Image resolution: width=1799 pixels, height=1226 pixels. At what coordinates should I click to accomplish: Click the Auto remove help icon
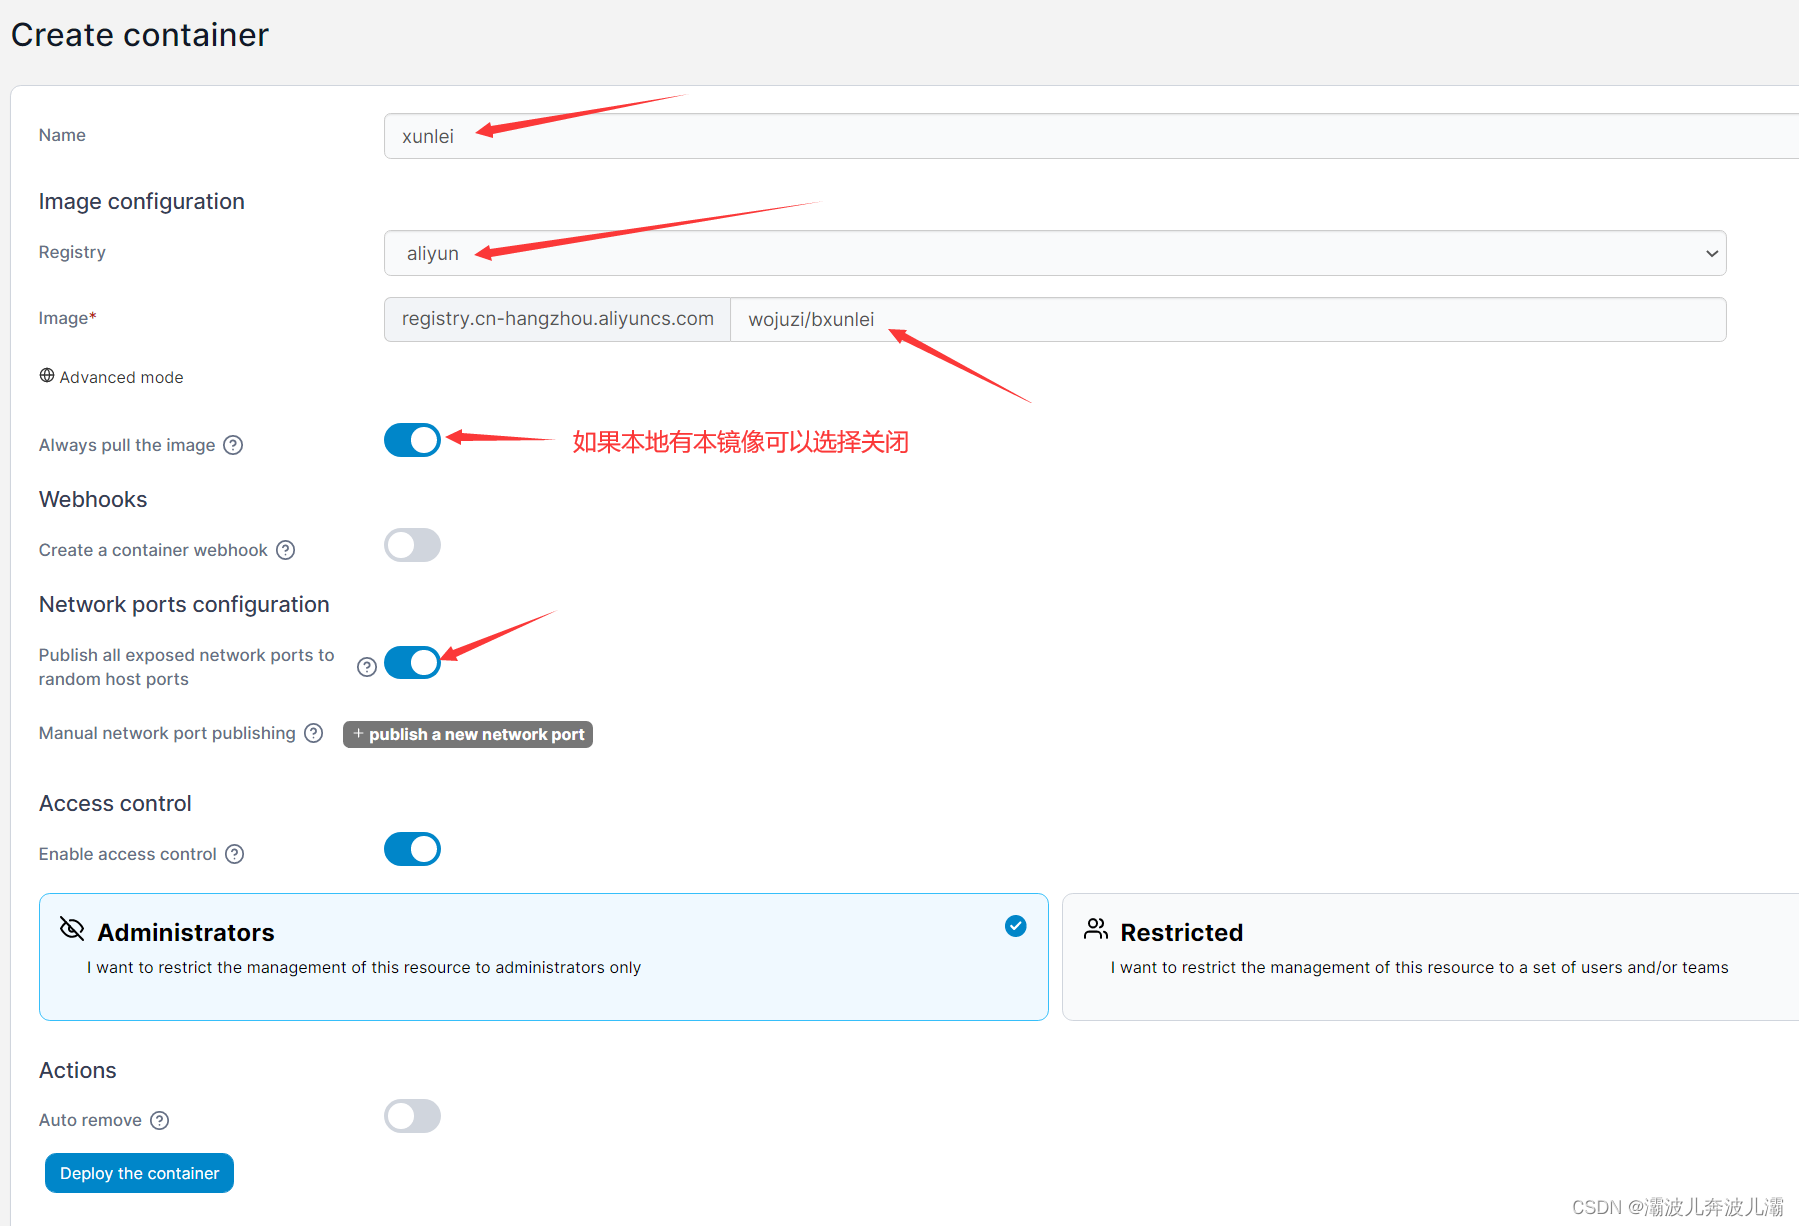click(160, 1120)
